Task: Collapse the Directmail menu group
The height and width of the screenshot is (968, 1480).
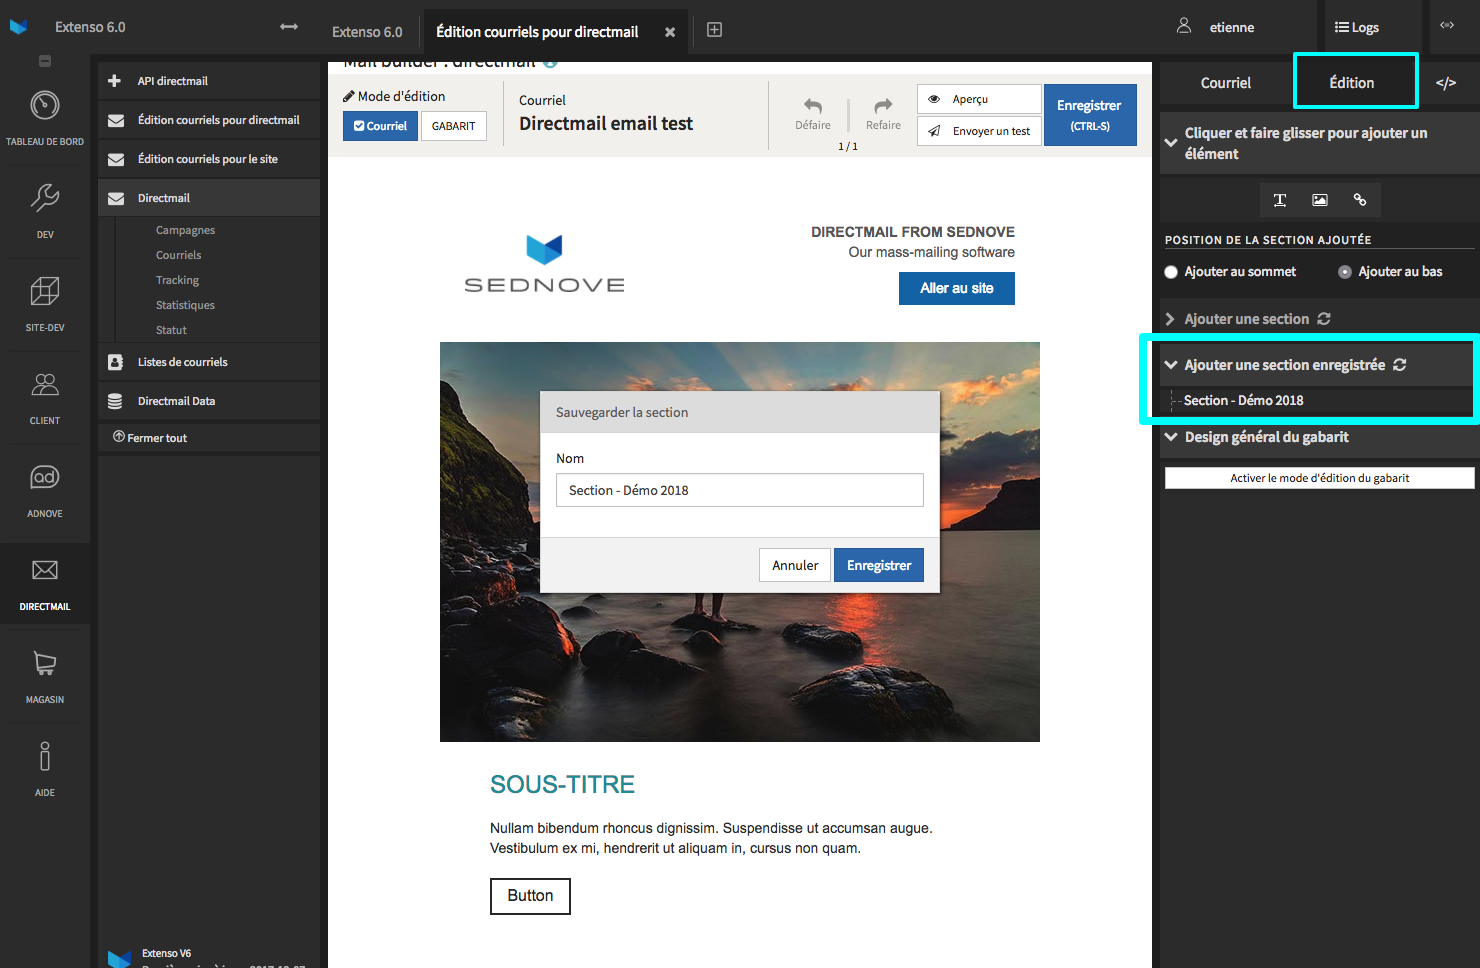Action: coord(209,198)
